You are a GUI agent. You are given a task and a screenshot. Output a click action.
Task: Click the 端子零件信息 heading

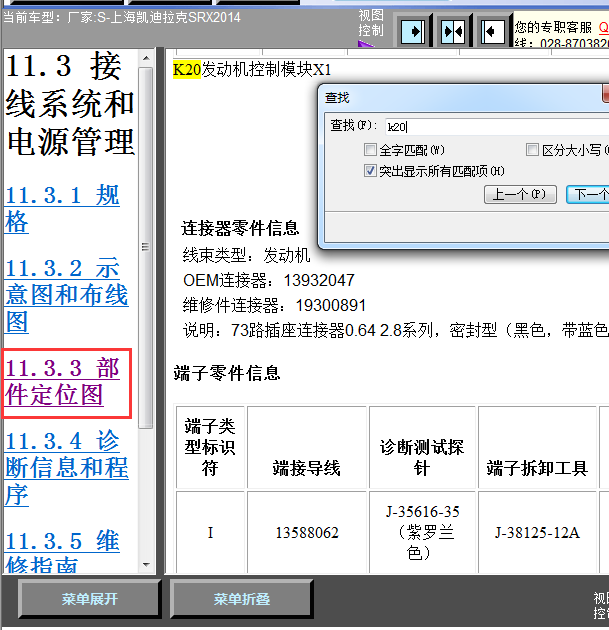click(x=227, y=373)
